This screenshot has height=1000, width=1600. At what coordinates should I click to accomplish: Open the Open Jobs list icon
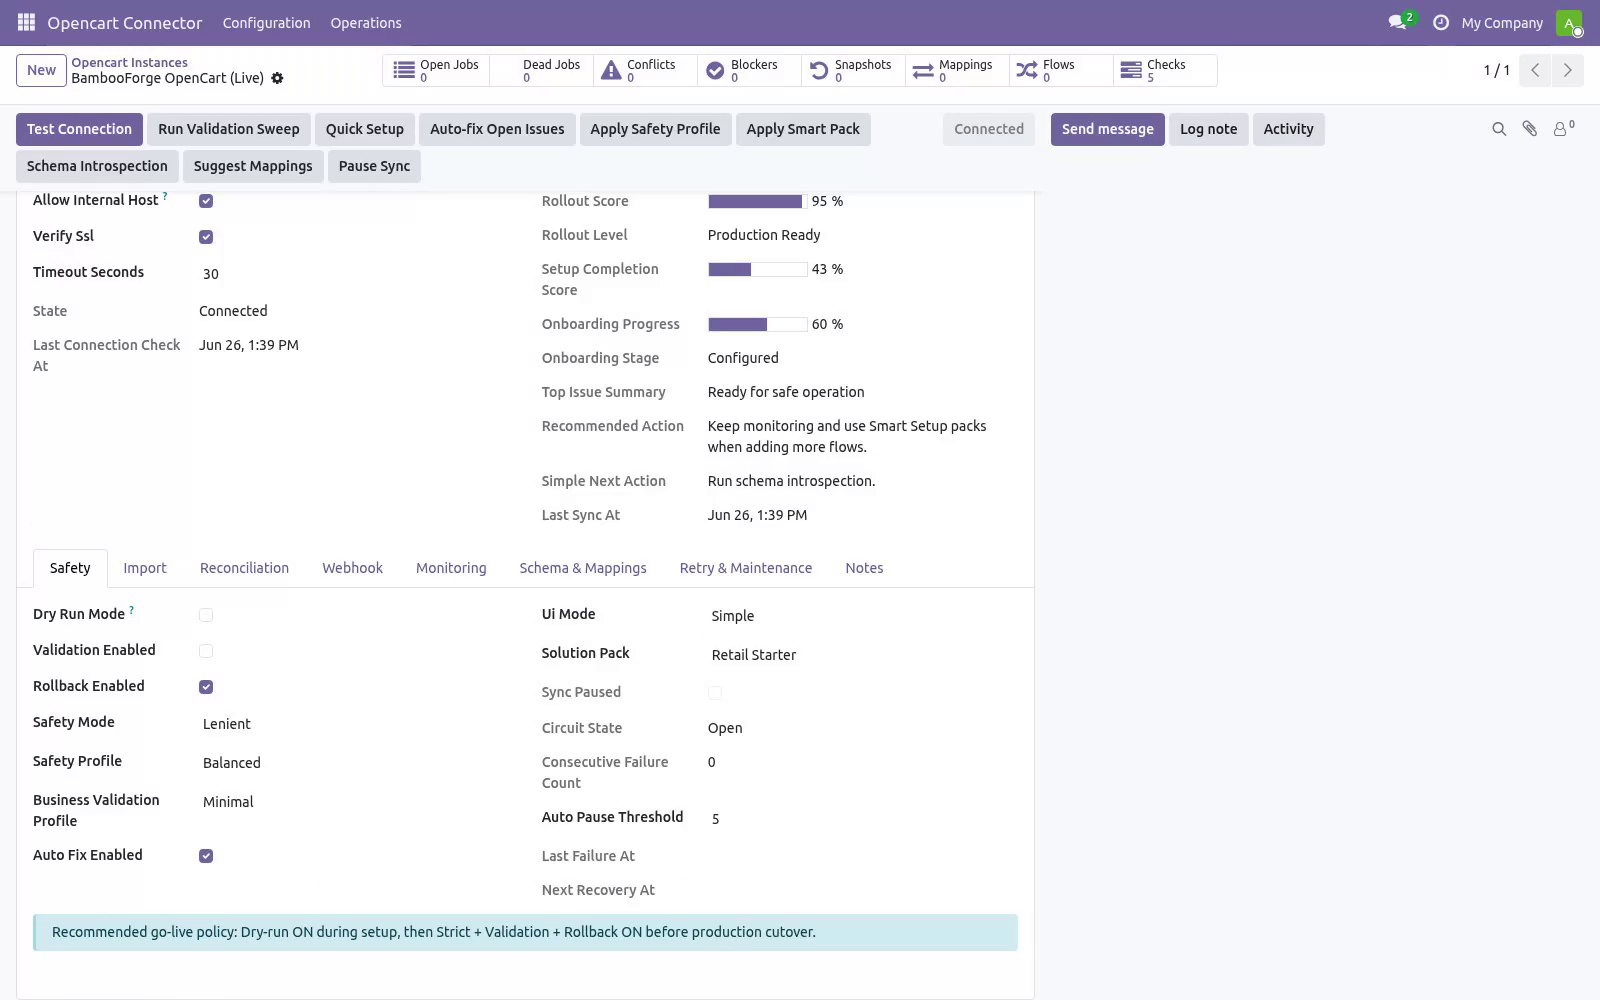pos(404,70)
